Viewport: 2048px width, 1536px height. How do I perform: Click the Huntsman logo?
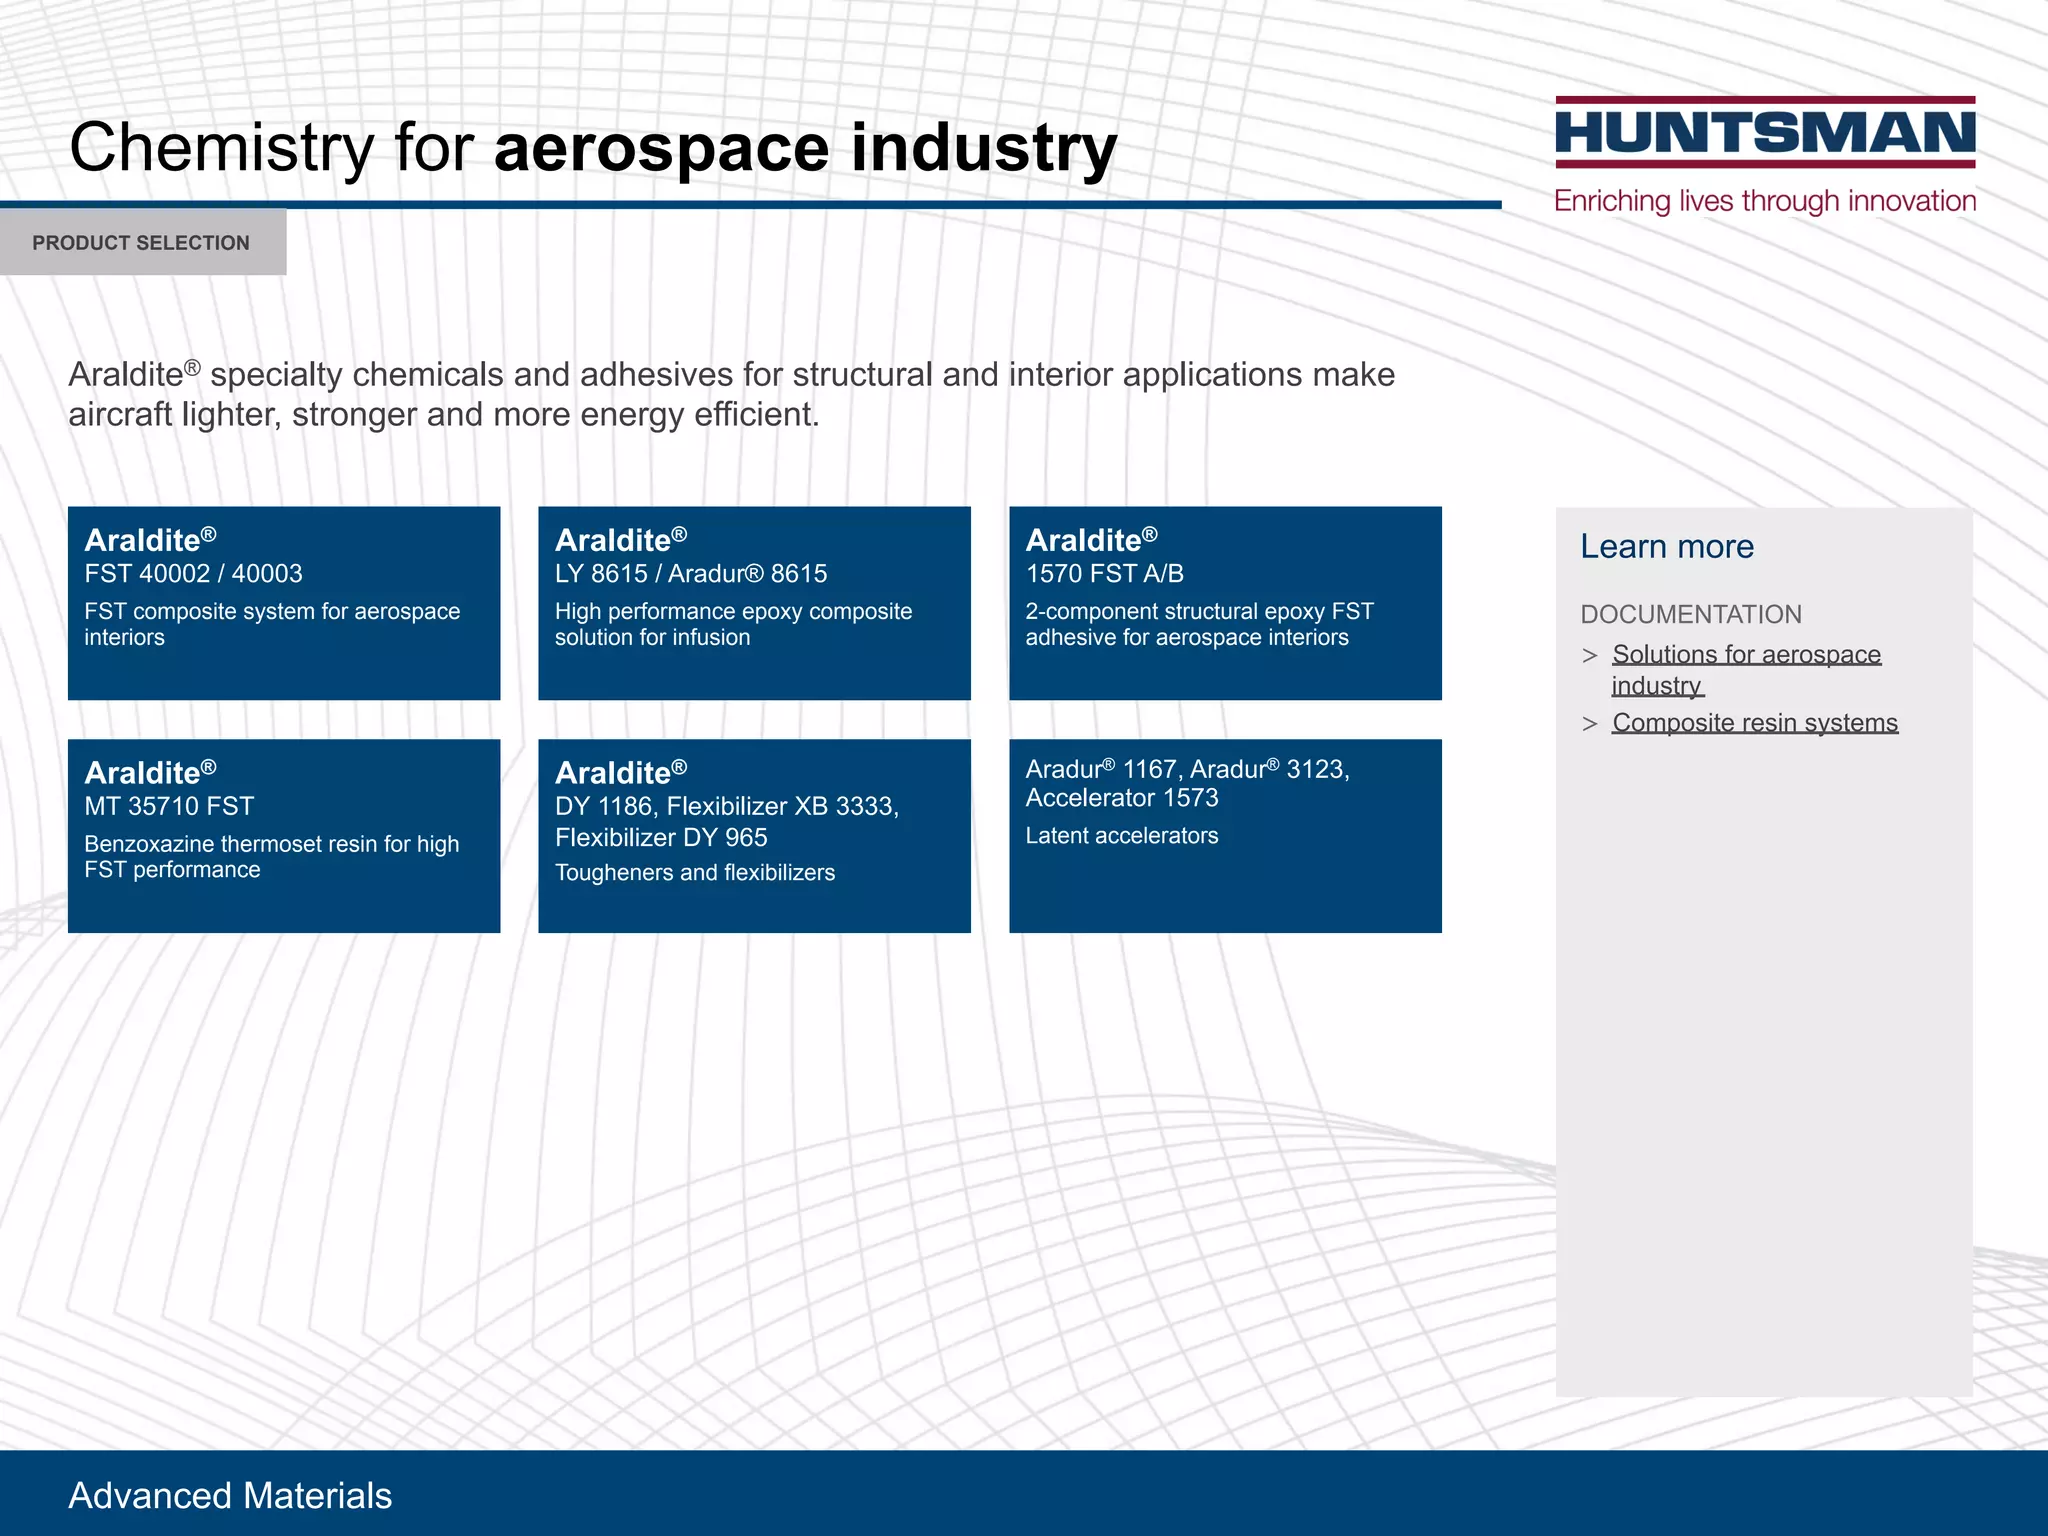point(1764,133)
